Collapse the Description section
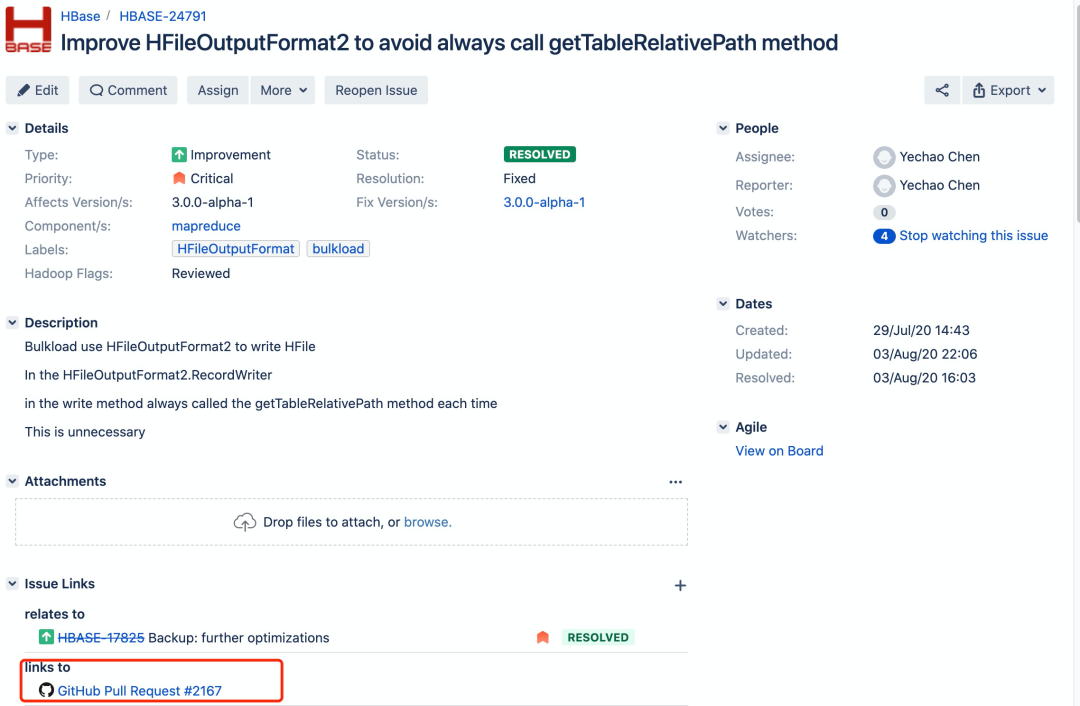Image resolution: width=1080 pixels, height=706 pixels. (13, 323)
